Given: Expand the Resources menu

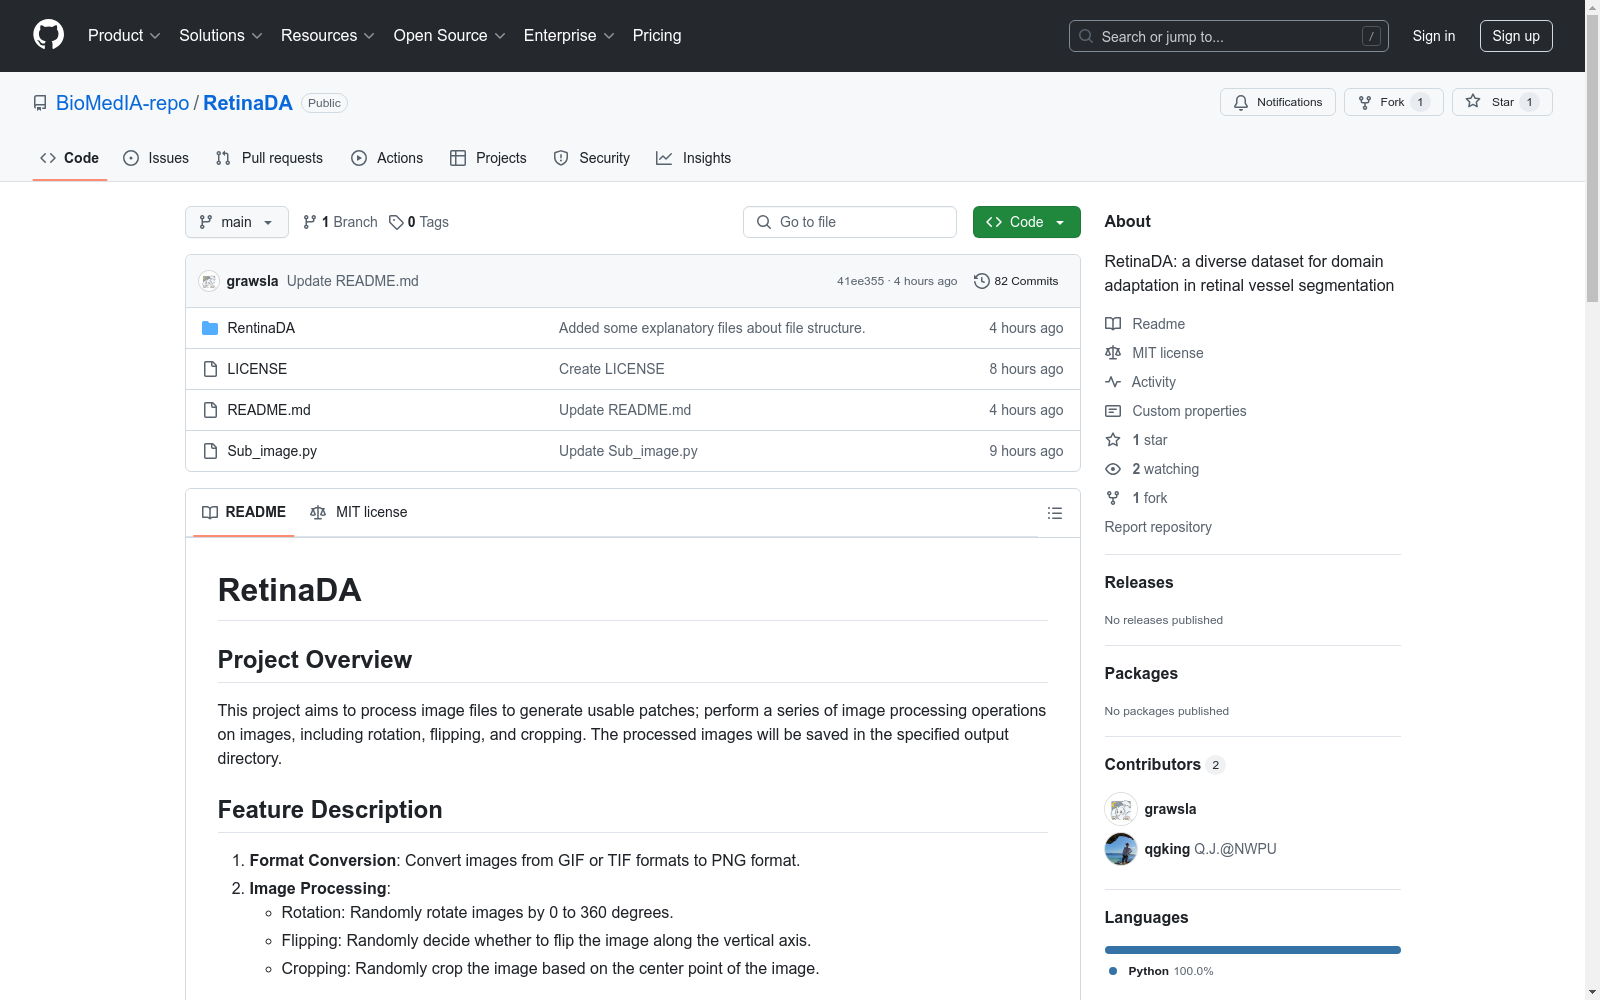Looking at the screenshot, I should pyautogui.click(x=328, y=36).
